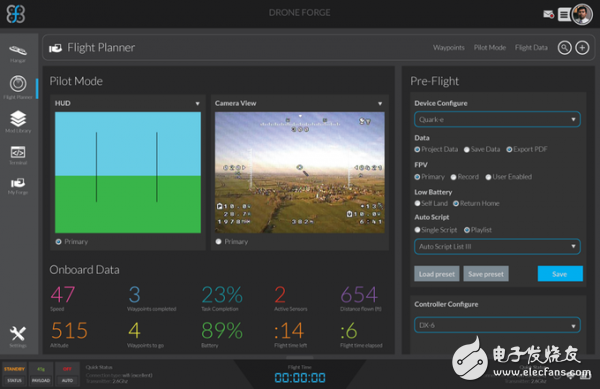Go to Flight Data tab
The height and width of the screenshot is (389, 600).
pyautogui.click(x=531, y=48)
